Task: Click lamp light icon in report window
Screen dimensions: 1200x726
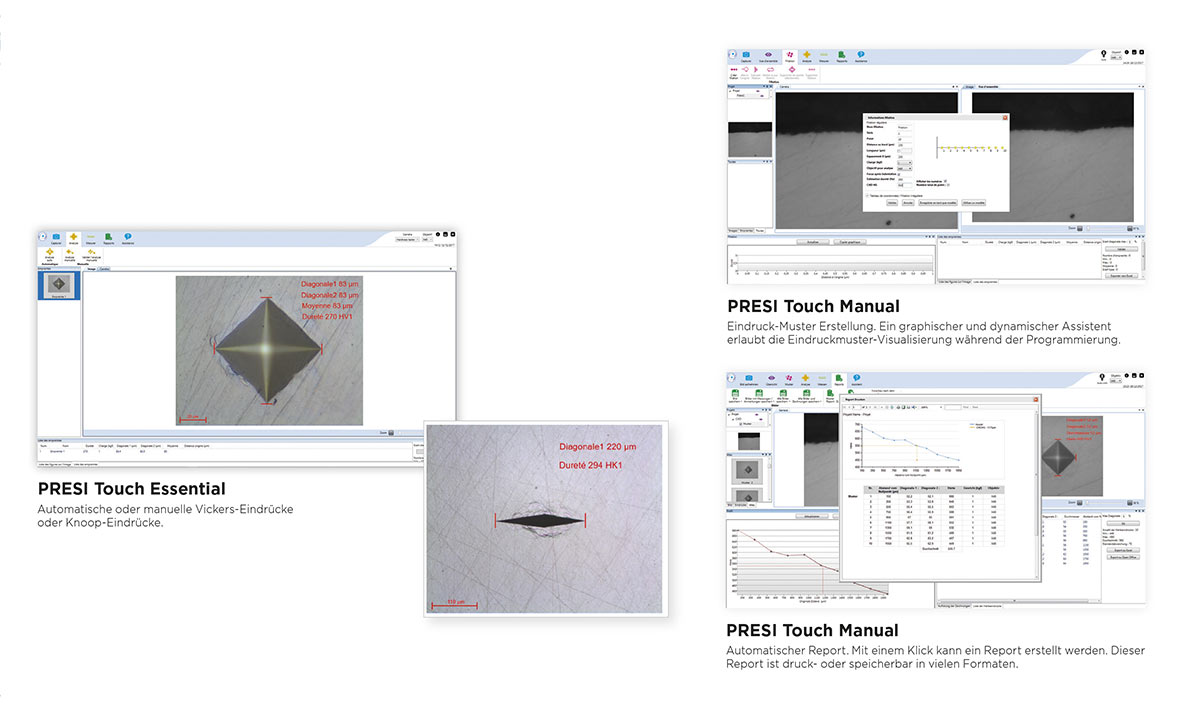Action: (x=1101, y=377)
